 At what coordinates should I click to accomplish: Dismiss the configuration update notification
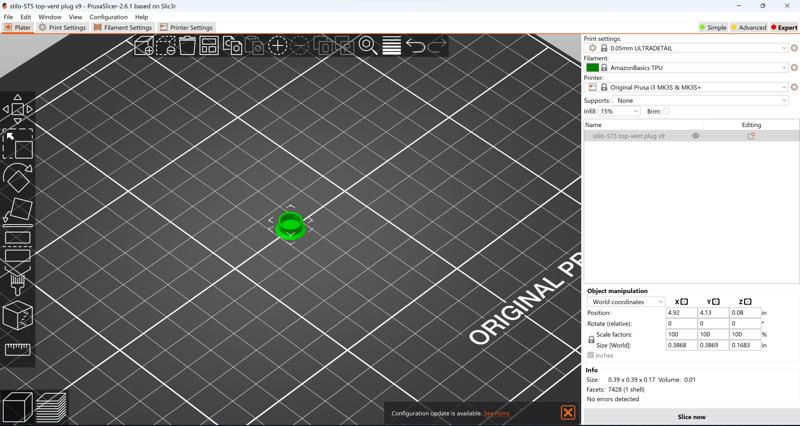567,413
